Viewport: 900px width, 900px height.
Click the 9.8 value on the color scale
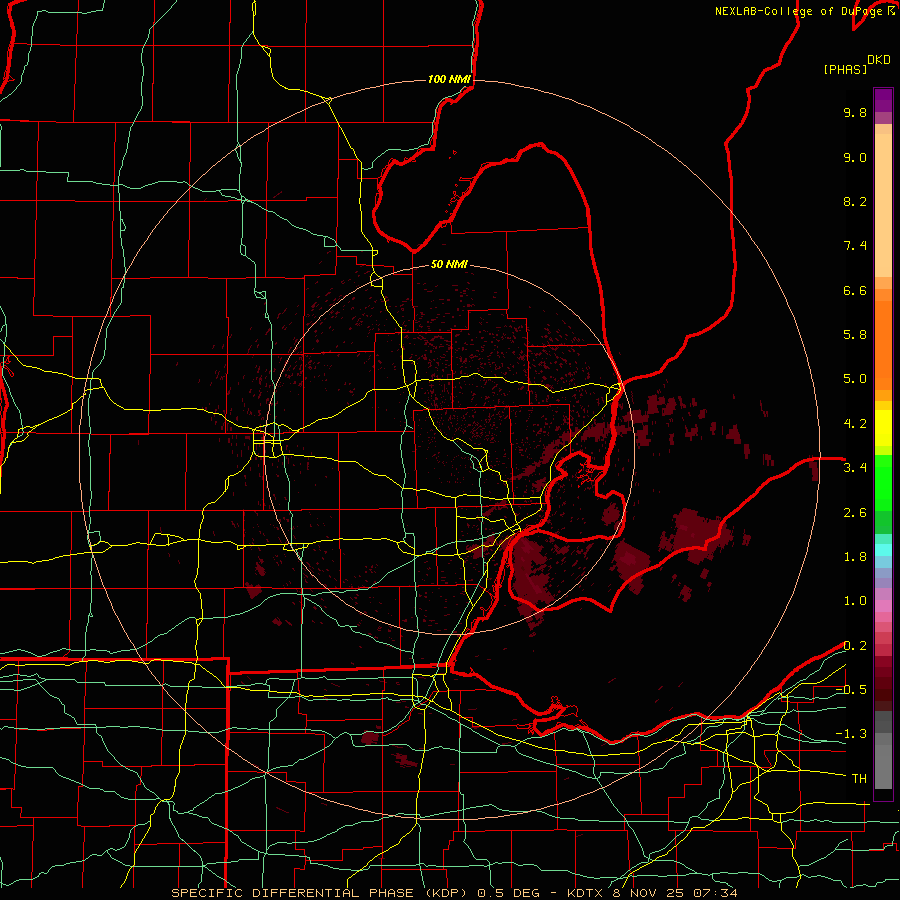pos(855,112)
